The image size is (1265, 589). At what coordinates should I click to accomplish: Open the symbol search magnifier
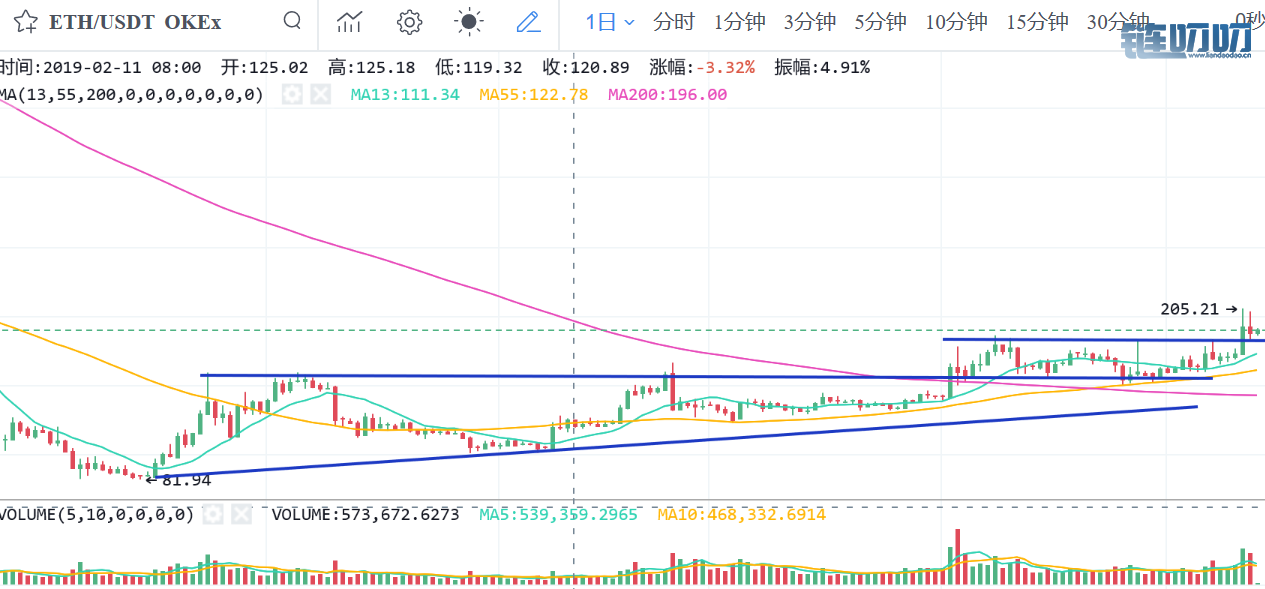click(x=292, y=21)
